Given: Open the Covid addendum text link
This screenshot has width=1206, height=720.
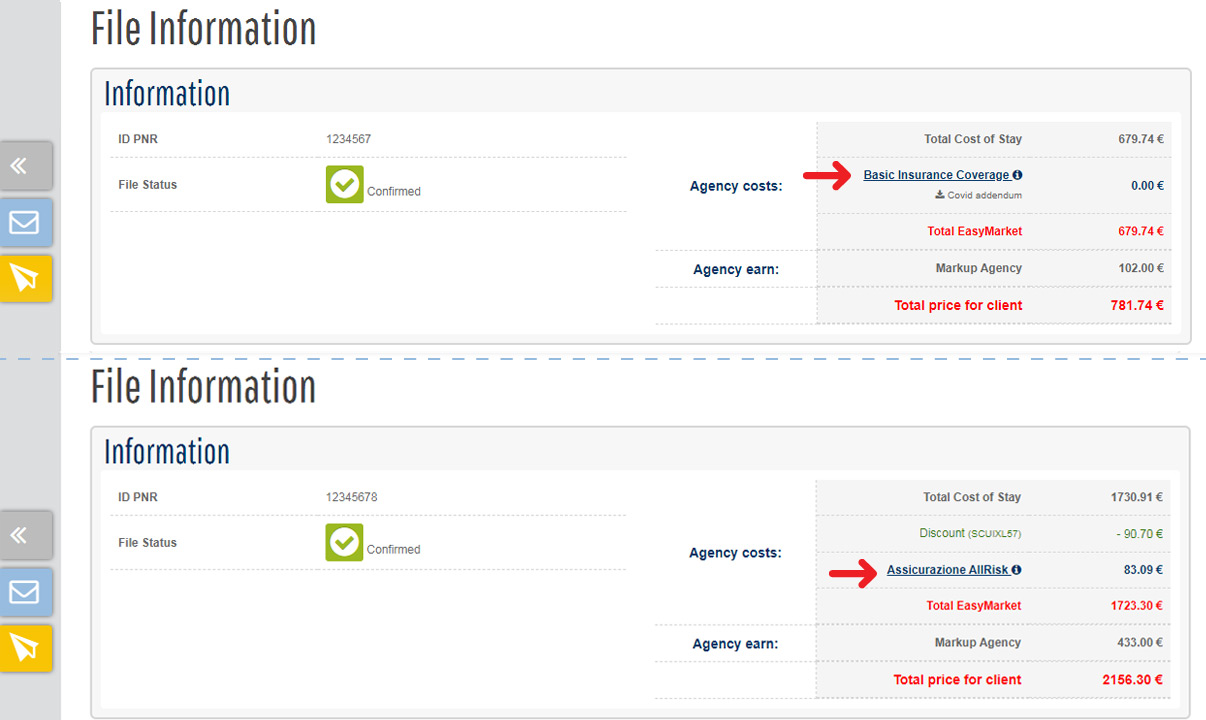Looking at the screenshot, I should tap(984, 195).
